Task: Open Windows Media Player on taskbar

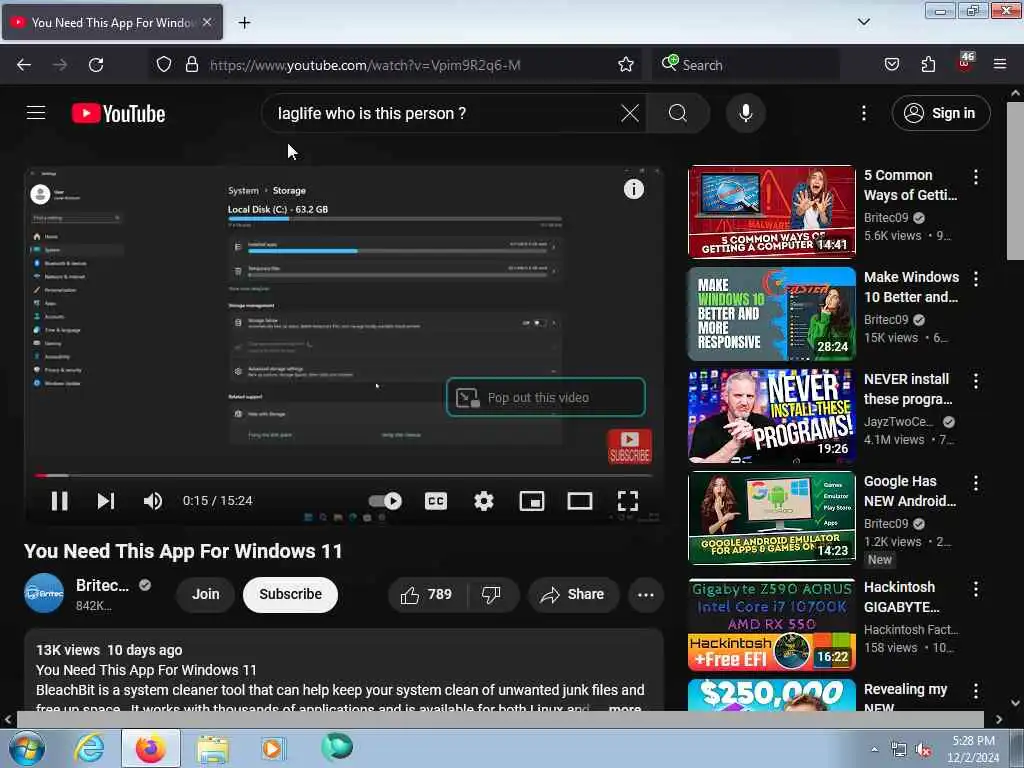Action: (x=272, y=748)
